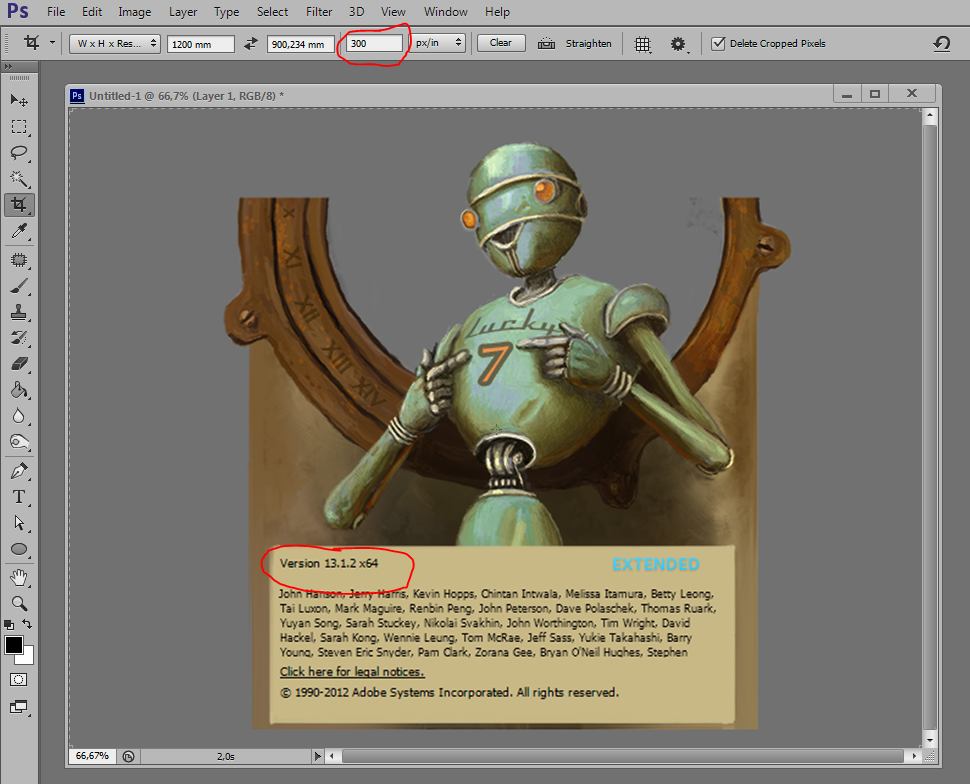Screen dimensions: 970x784
Task: Click the background color swatch
Action: (x=28, y=659)
